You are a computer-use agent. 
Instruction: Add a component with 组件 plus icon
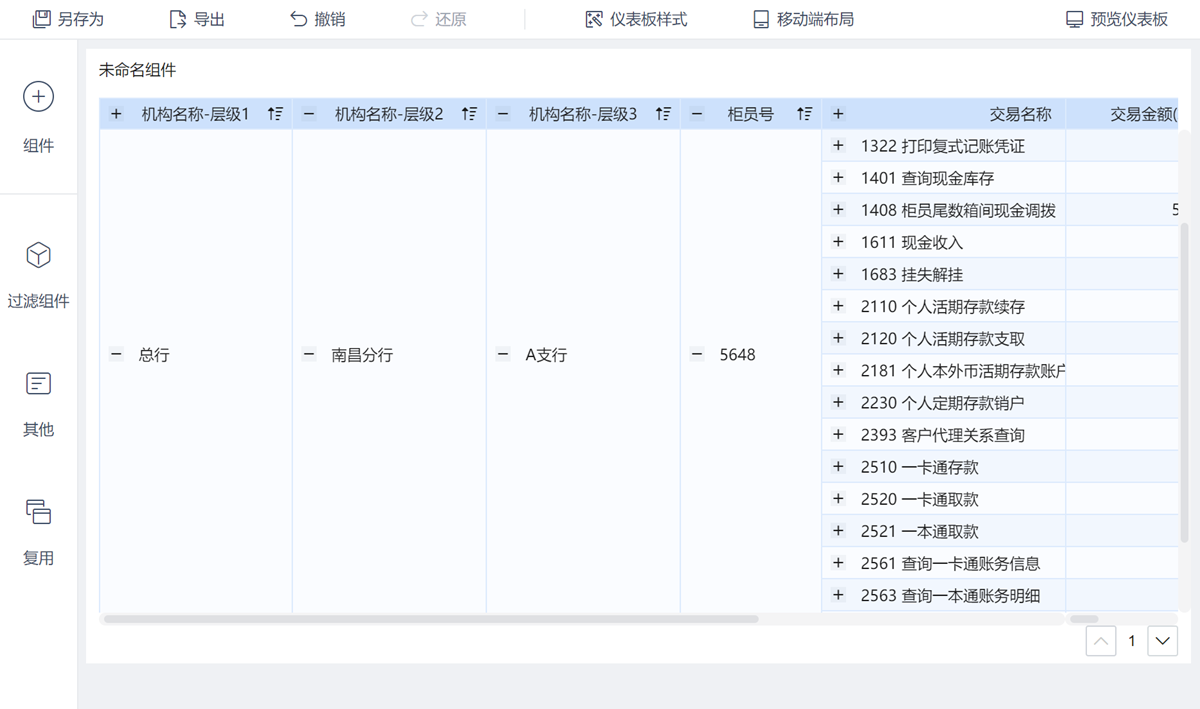(x=38, y=97)
